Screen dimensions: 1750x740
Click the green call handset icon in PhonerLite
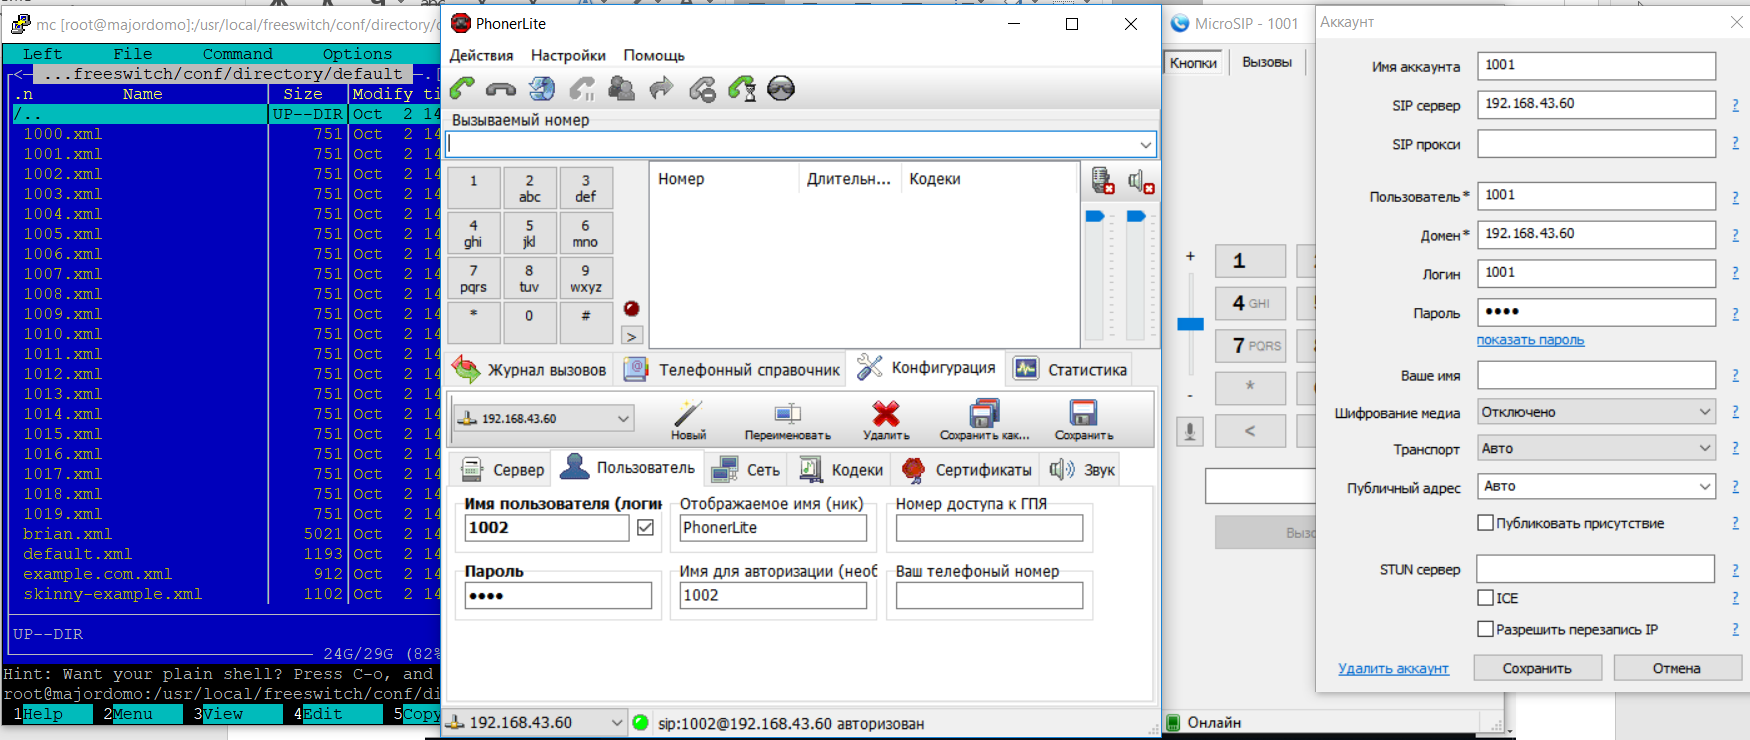[x=462, y=89]
